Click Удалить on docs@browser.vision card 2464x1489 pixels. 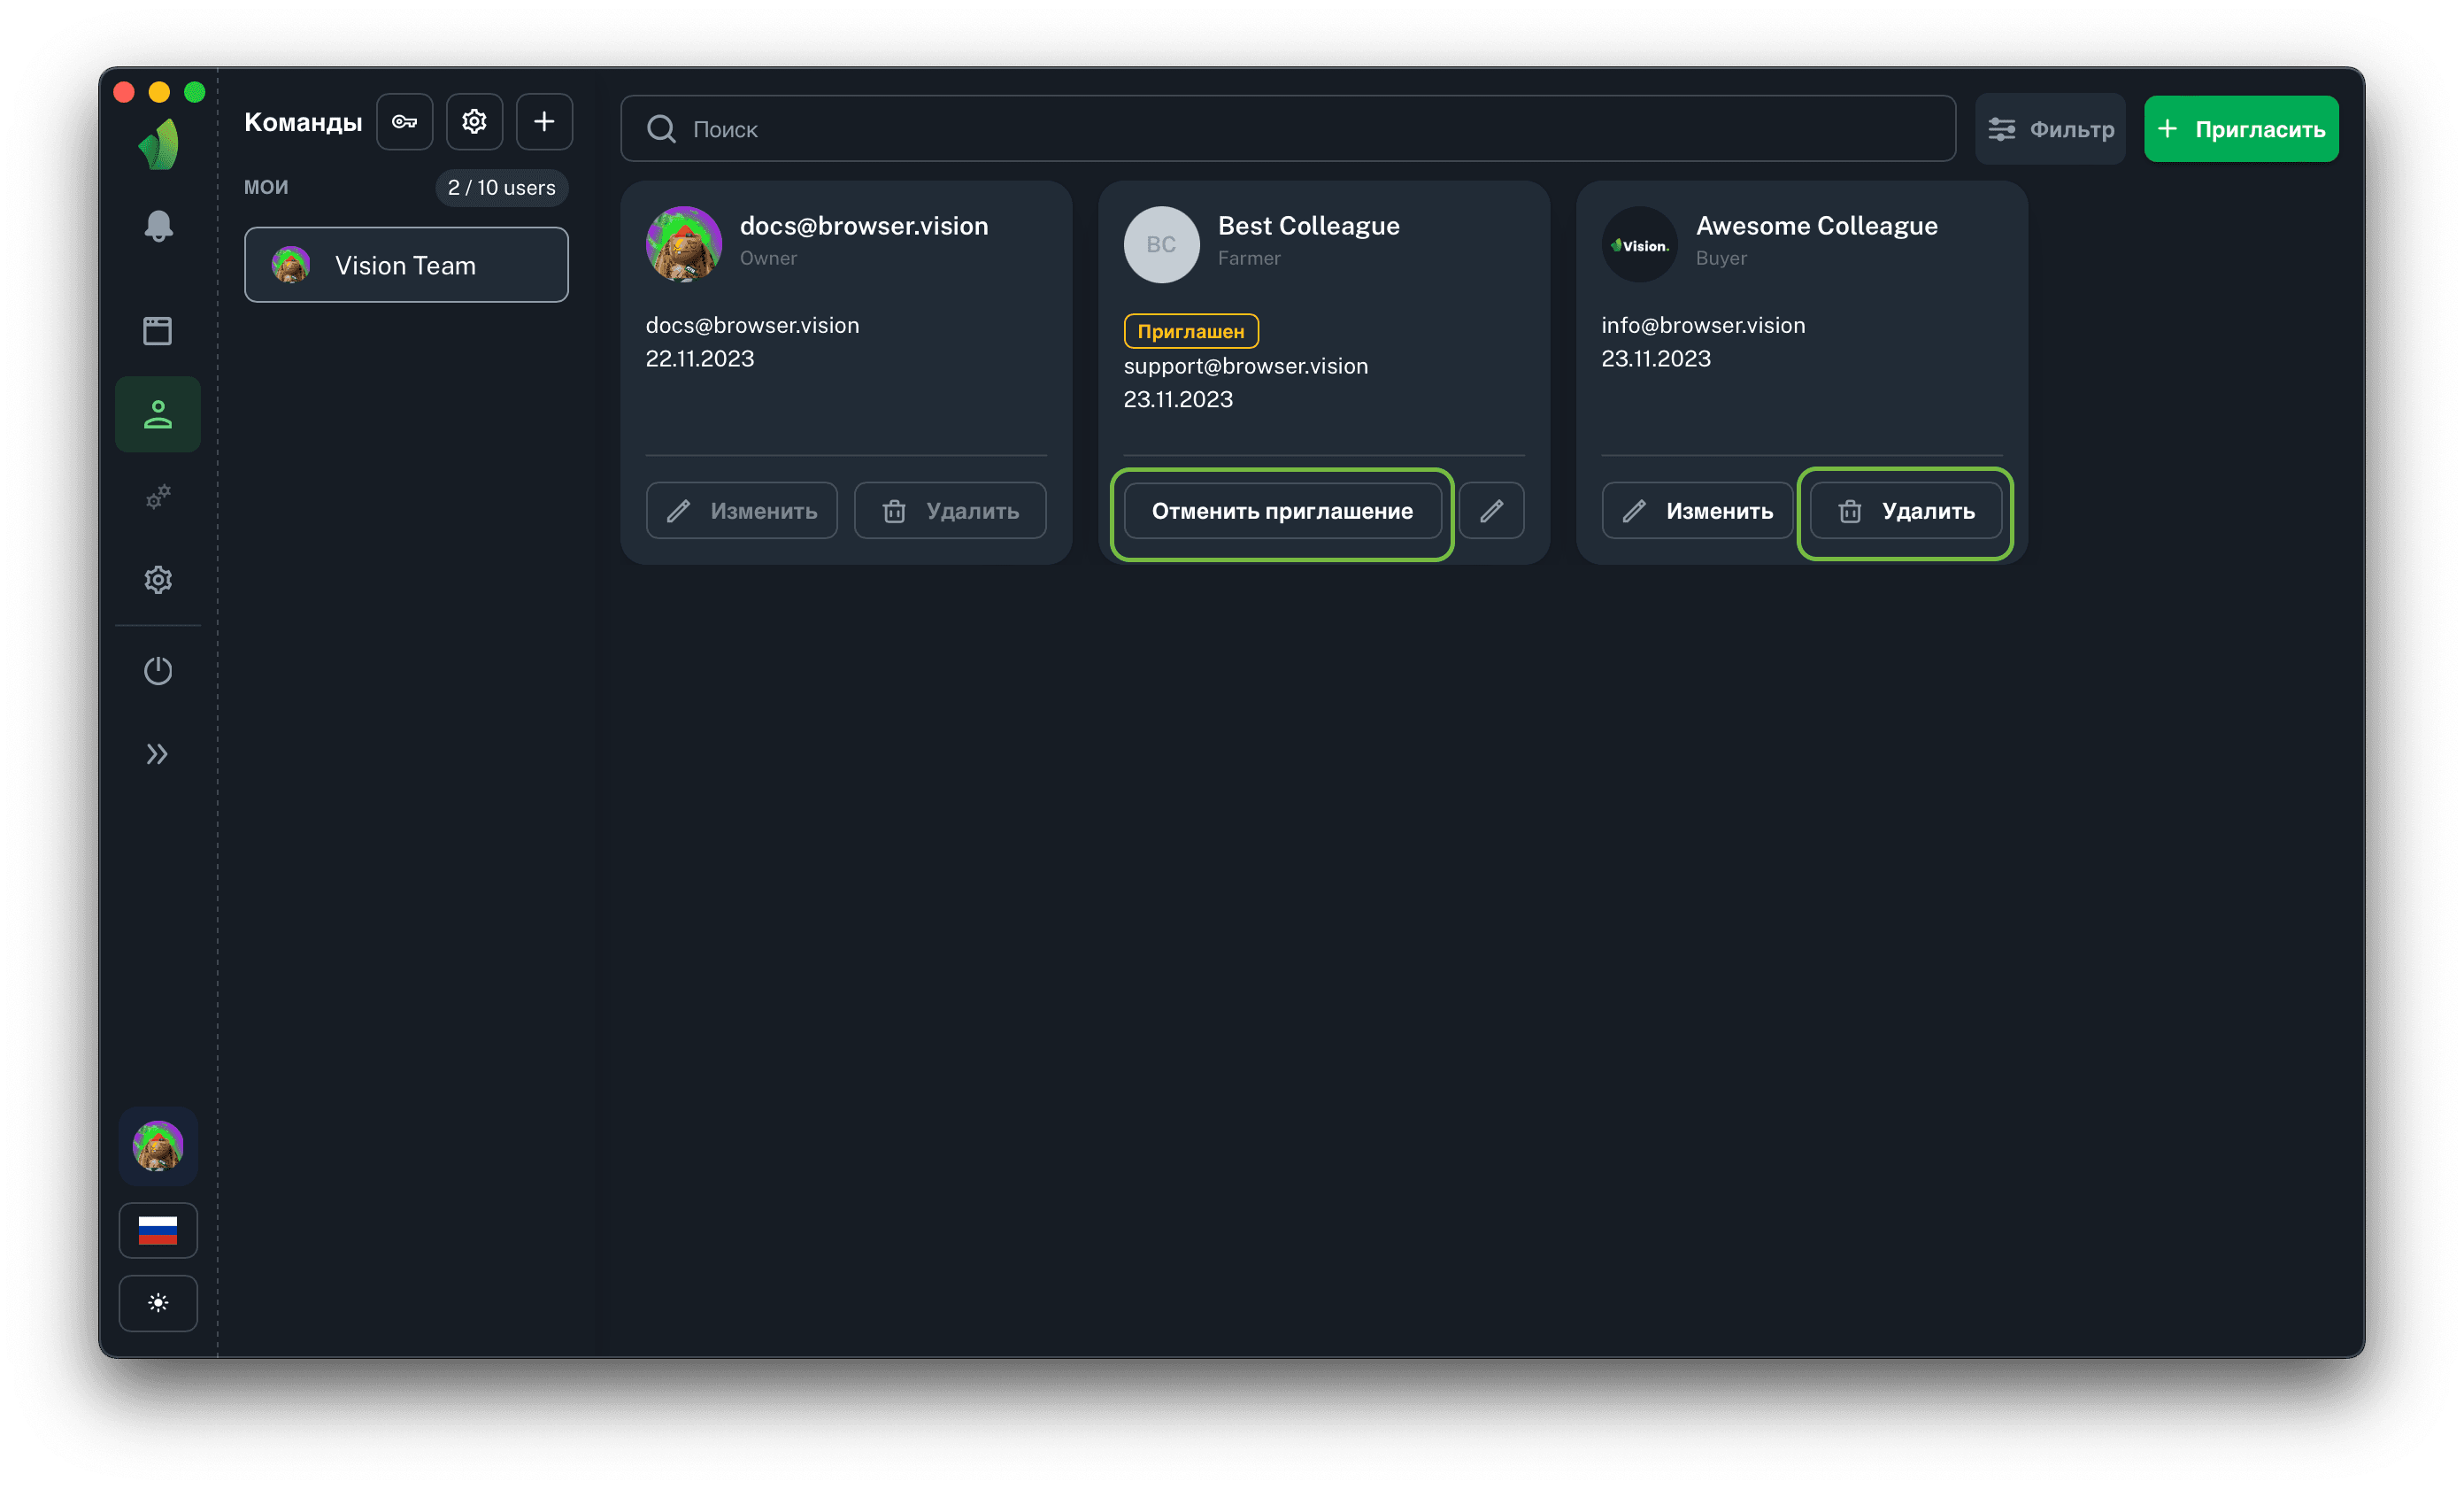pyautogui.click(x=950, y=511)
